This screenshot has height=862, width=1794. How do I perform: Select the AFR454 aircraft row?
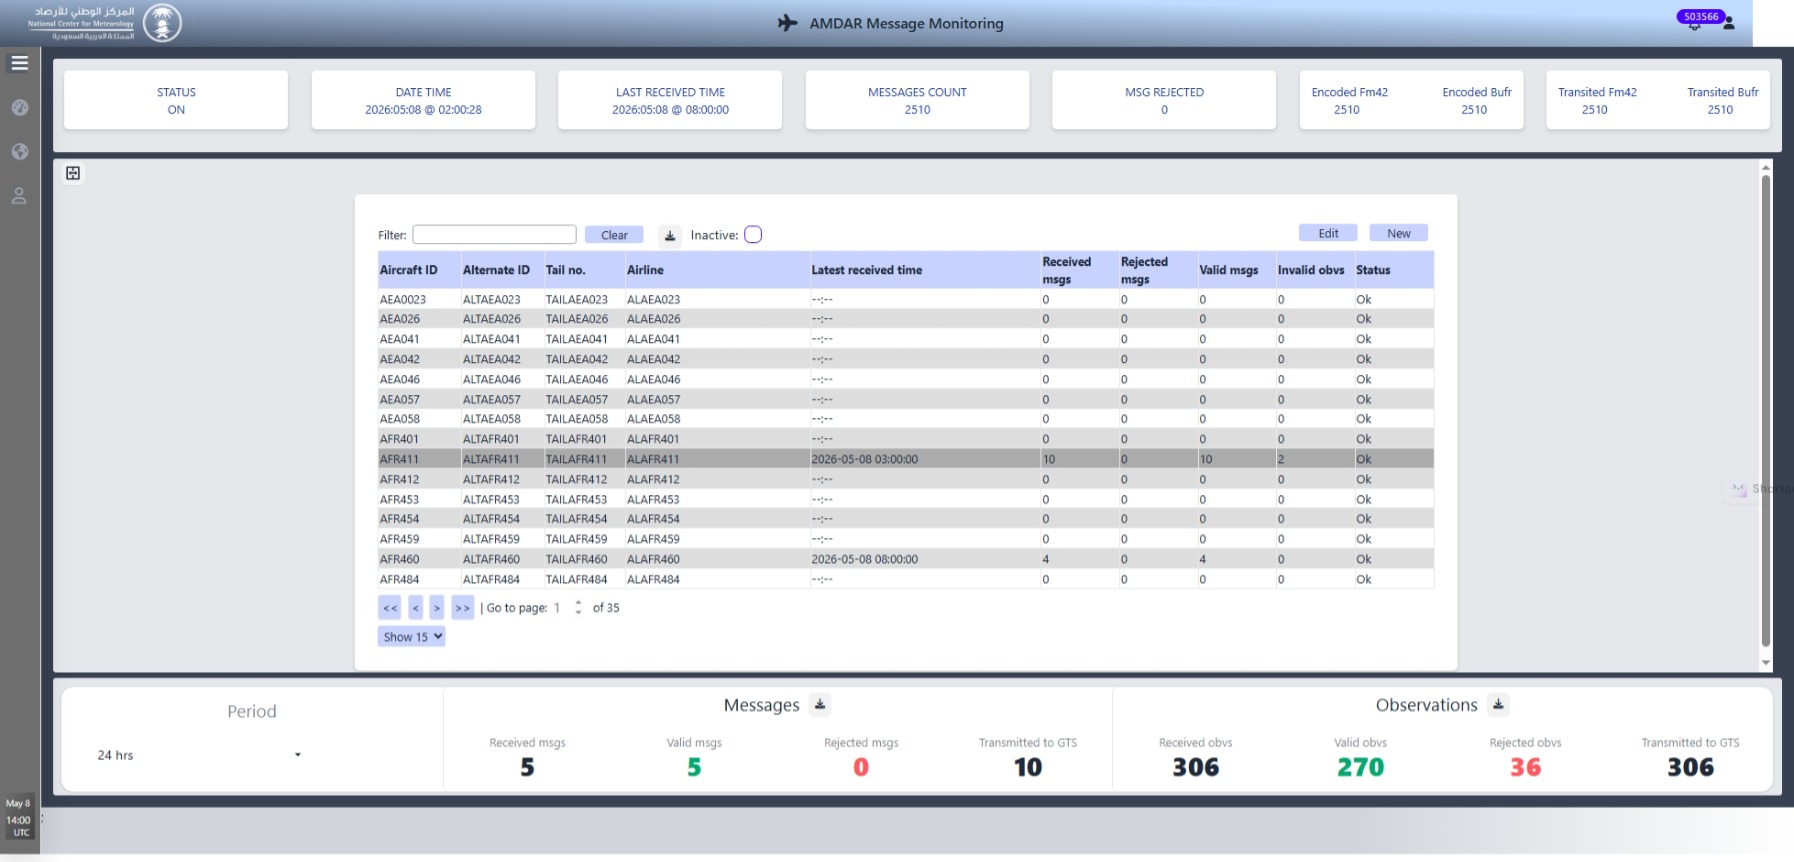pos(905,519)
